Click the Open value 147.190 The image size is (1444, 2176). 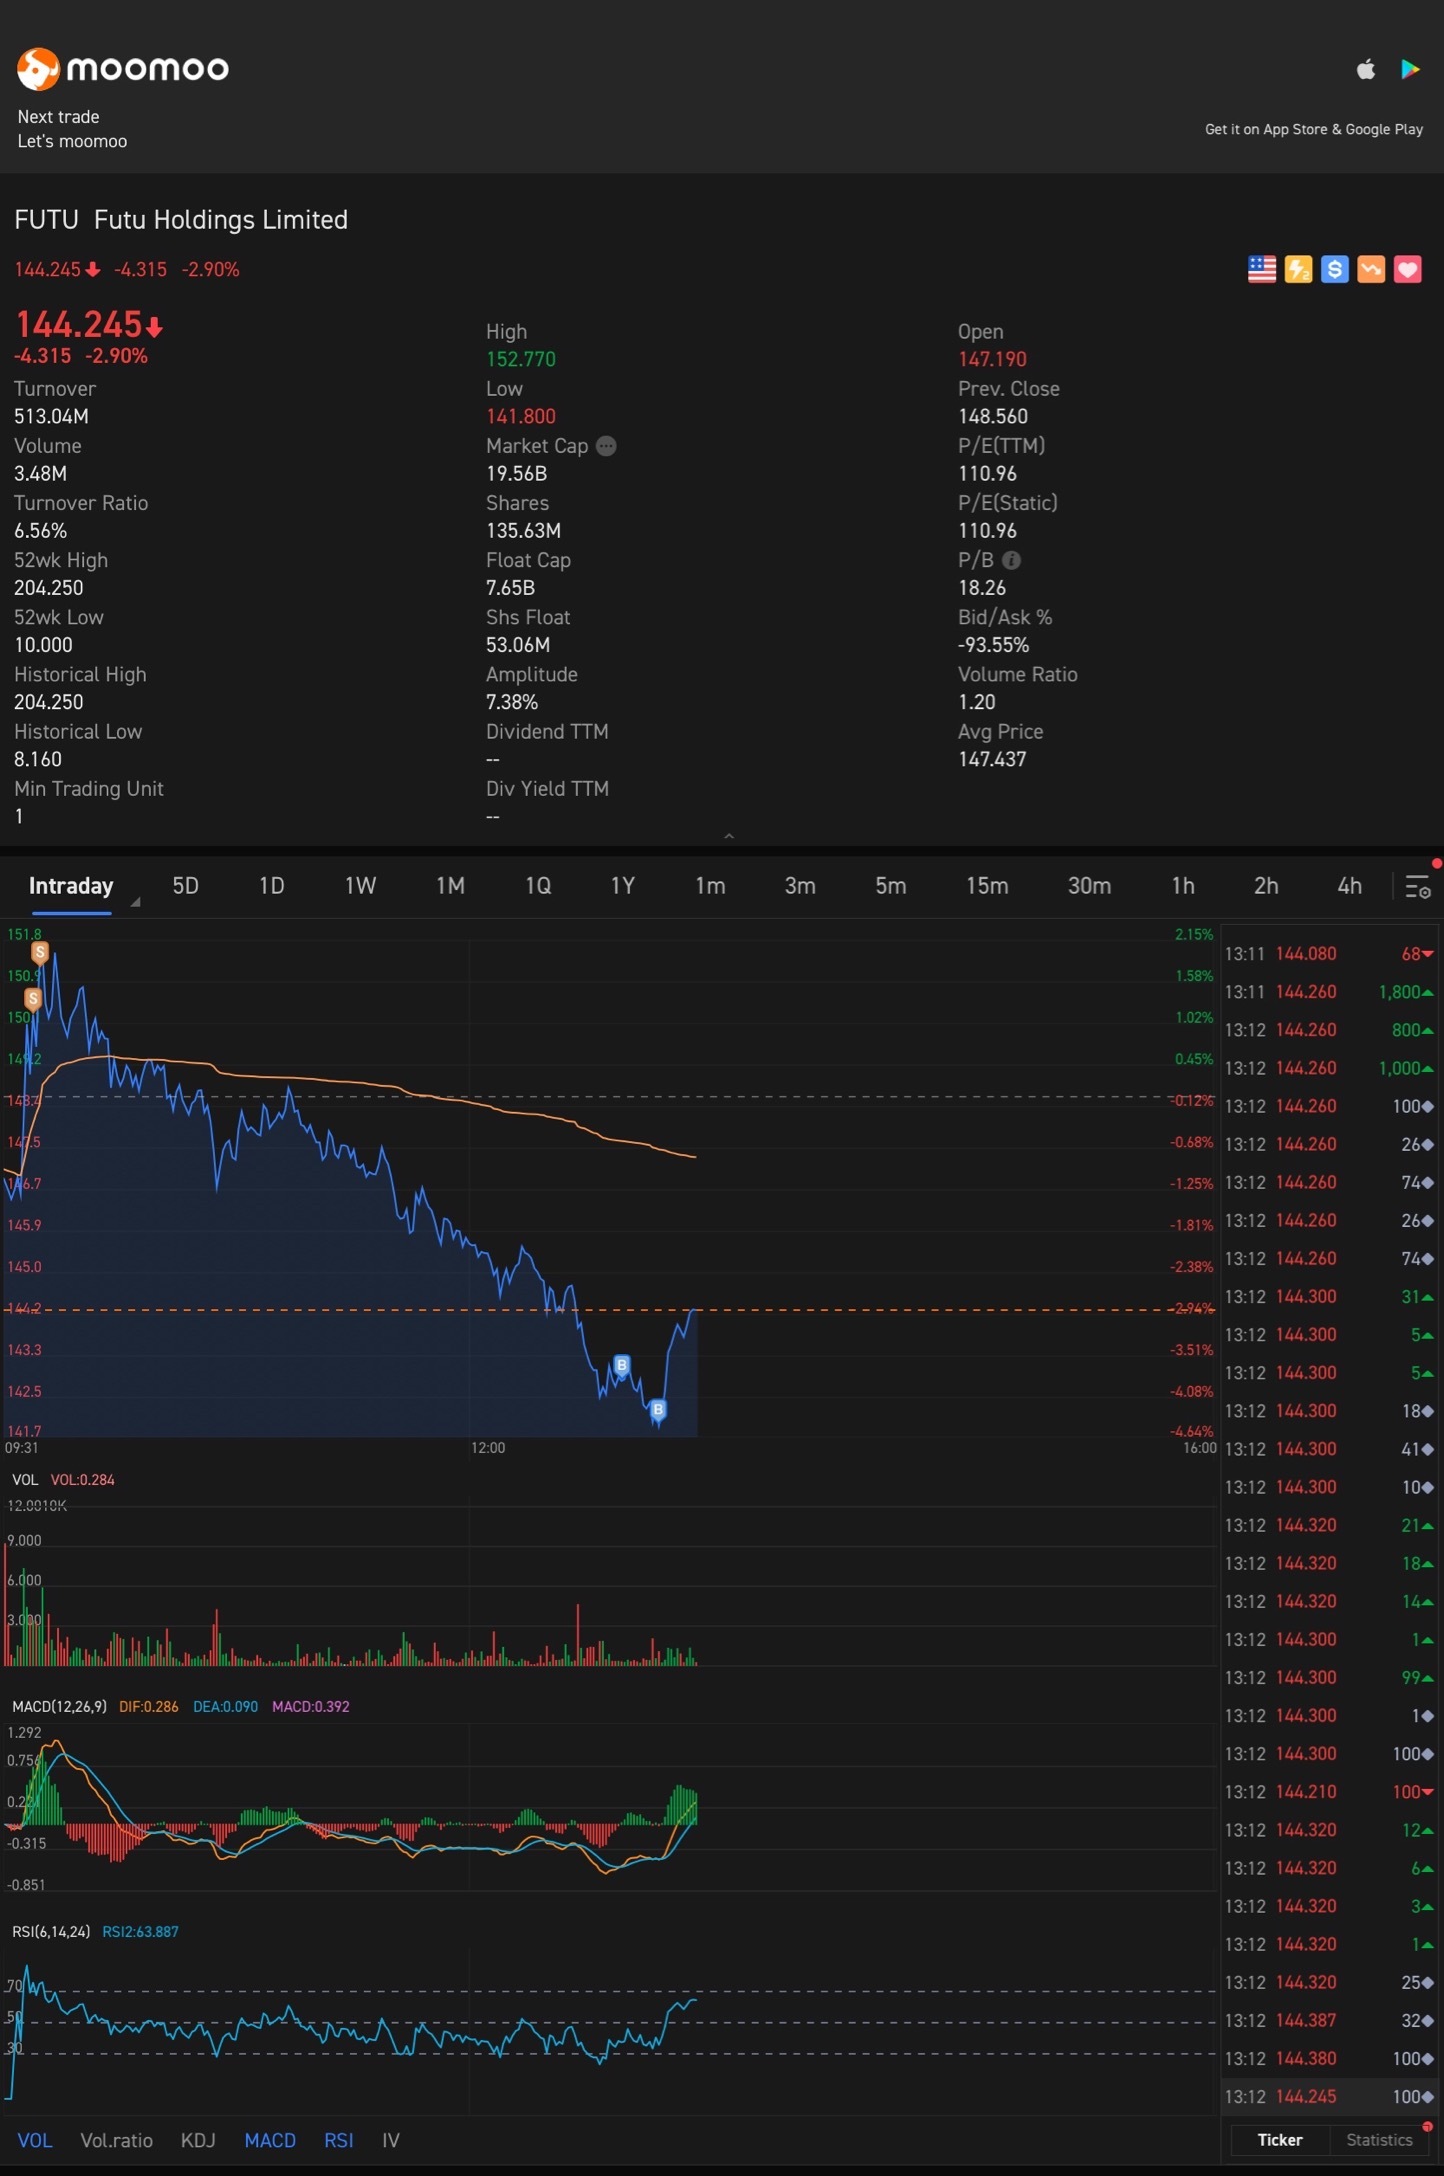point(992,359)
